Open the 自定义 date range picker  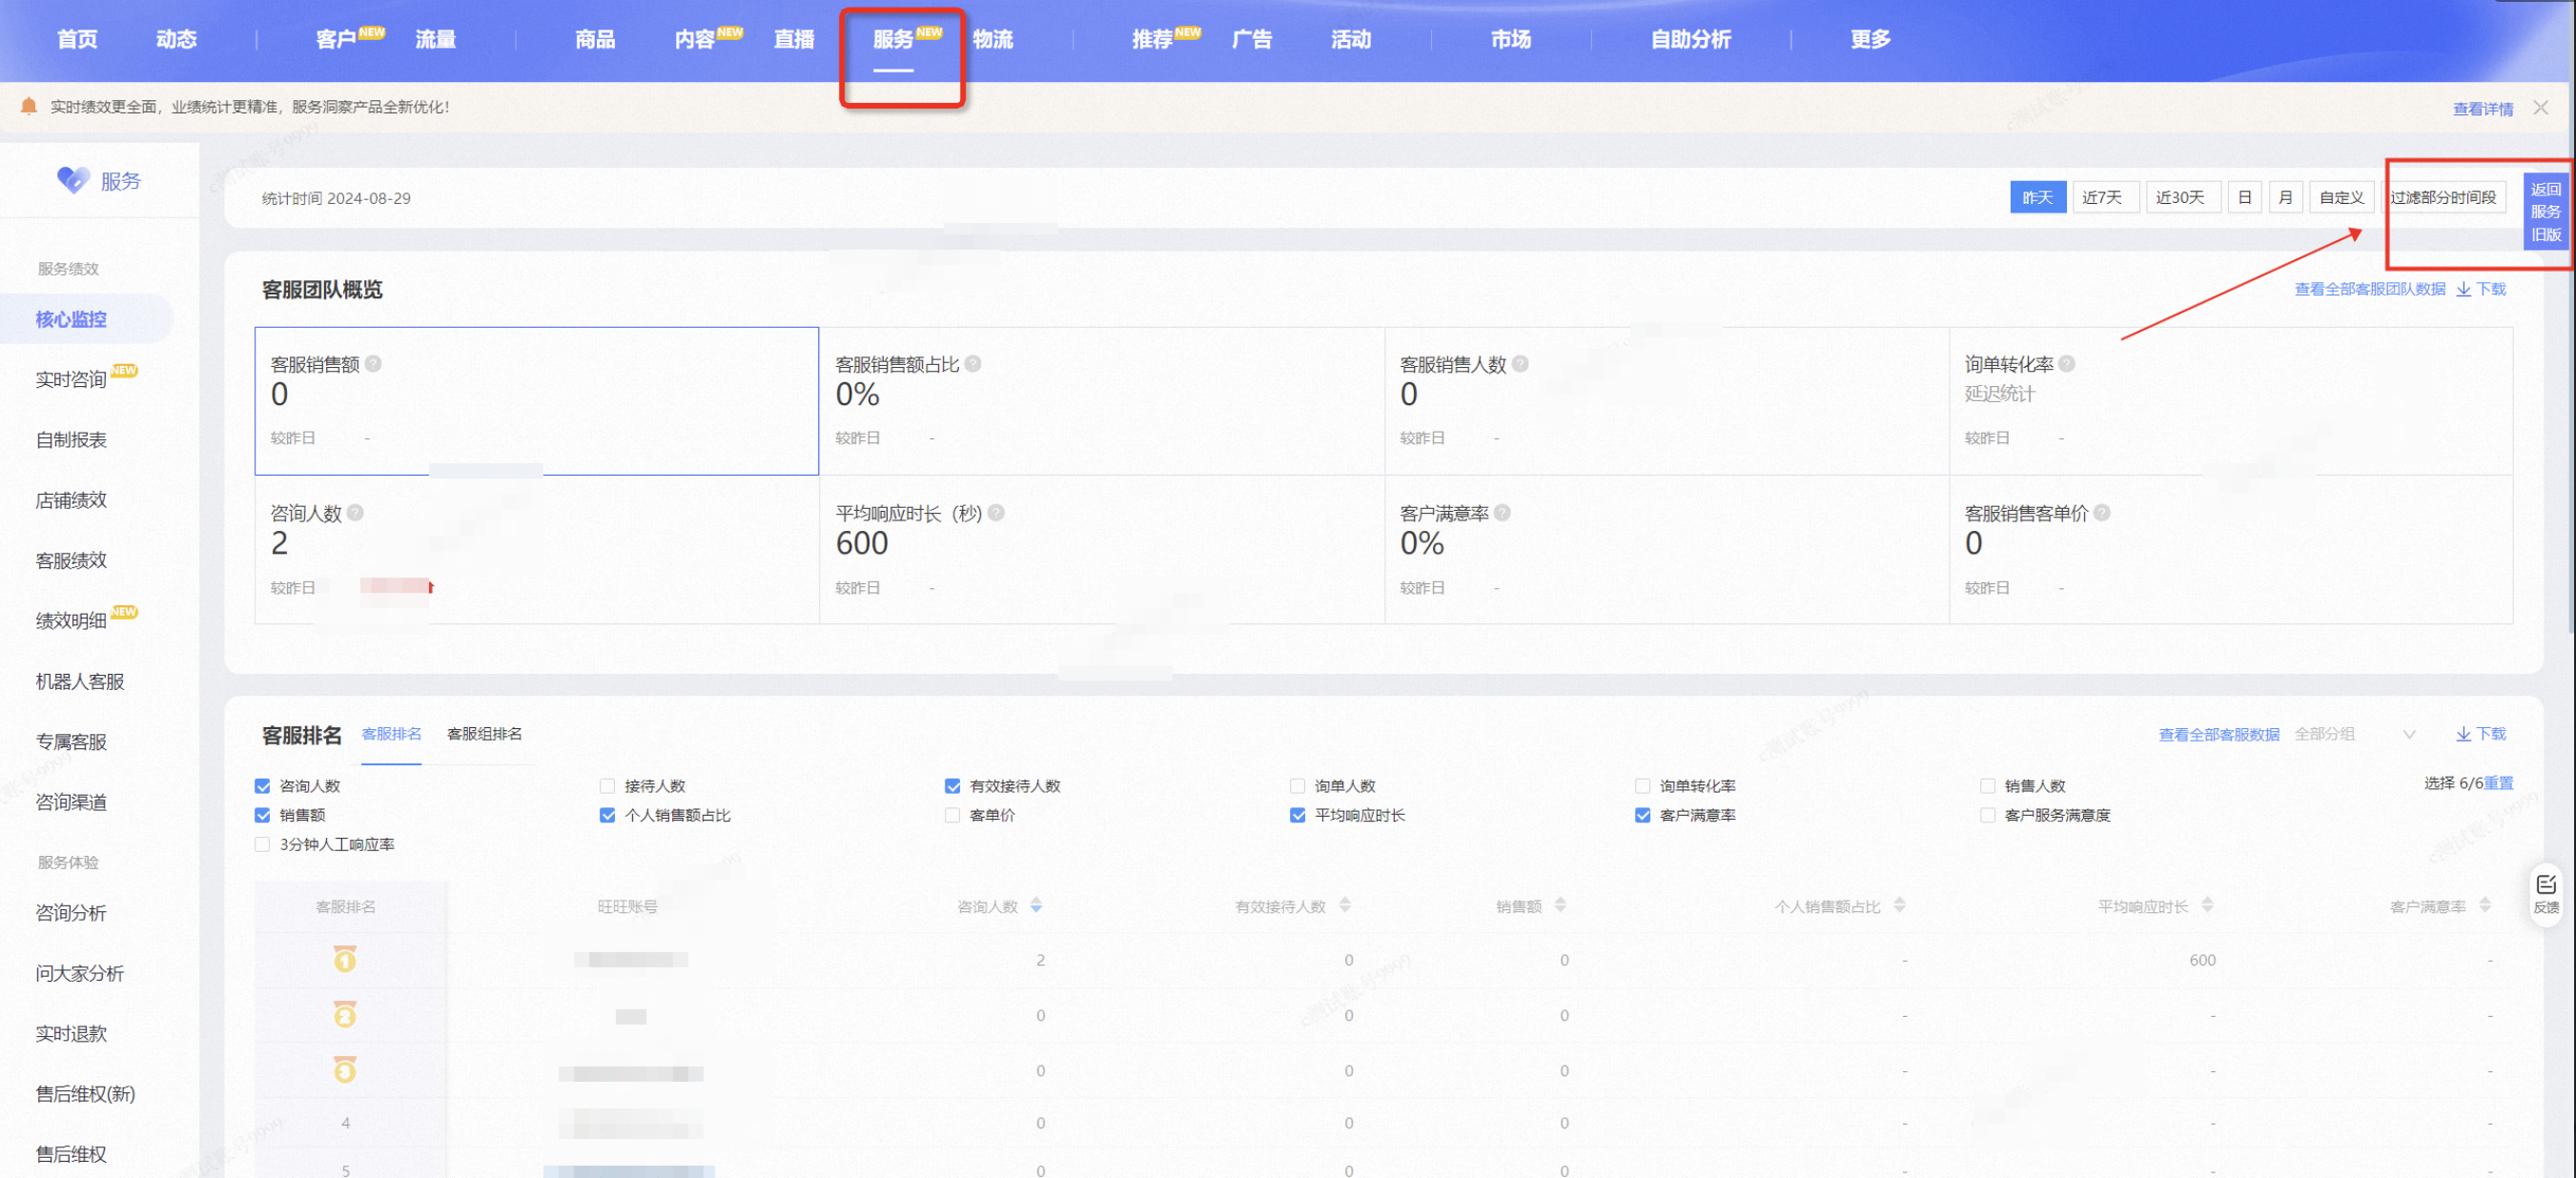click(2341, 197)
